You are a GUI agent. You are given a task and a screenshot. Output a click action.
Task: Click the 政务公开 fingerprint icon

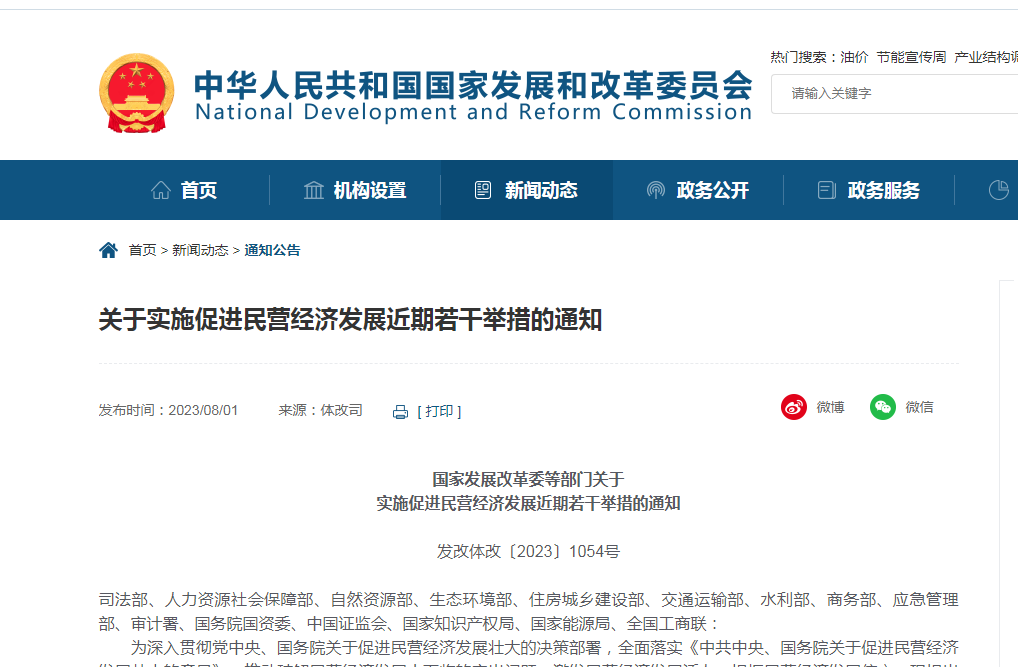click(656, 190)
